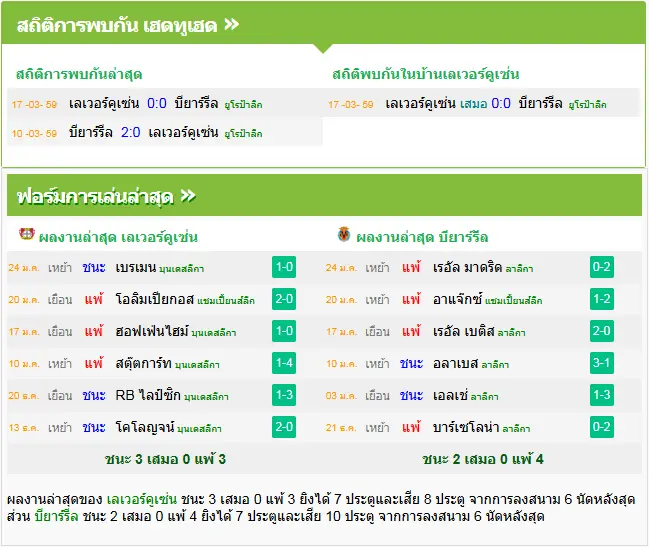Click Leverkusen summary ชนะ 3 เสมอ 0 แพ้ 3
The image size is (649, 547).
(x=165, y=459)
